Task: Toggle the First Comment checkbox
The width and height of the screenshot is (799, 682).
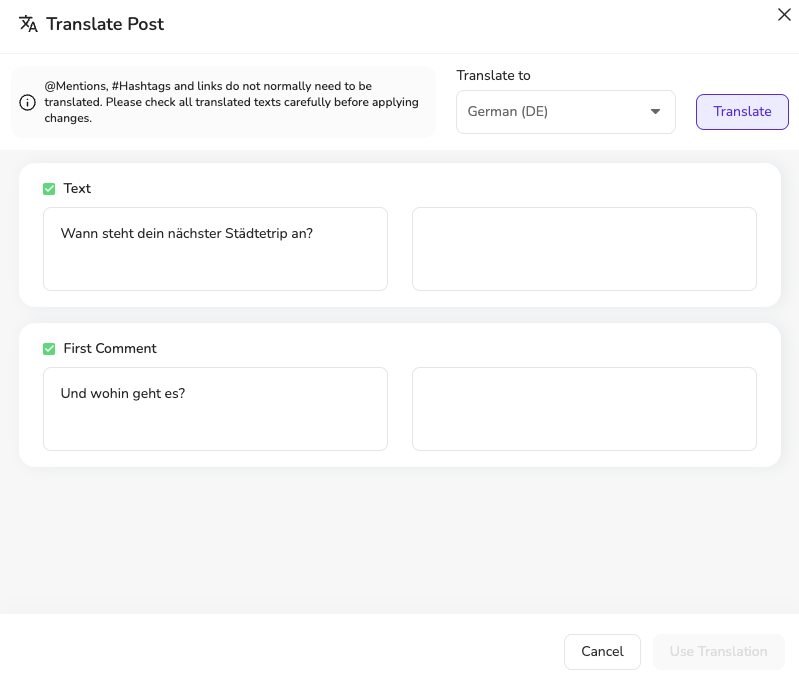Action: [49, 349]
